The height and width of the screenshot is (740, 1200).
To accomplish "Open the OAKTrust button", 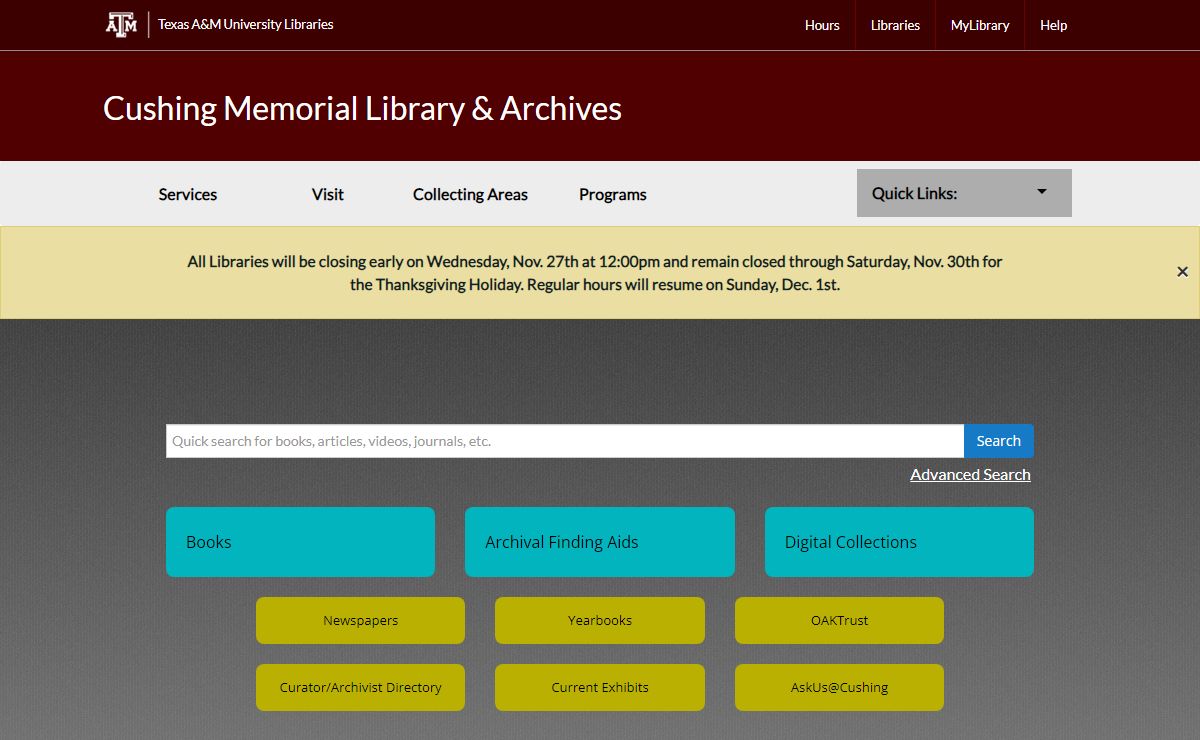I will point(839,620).
